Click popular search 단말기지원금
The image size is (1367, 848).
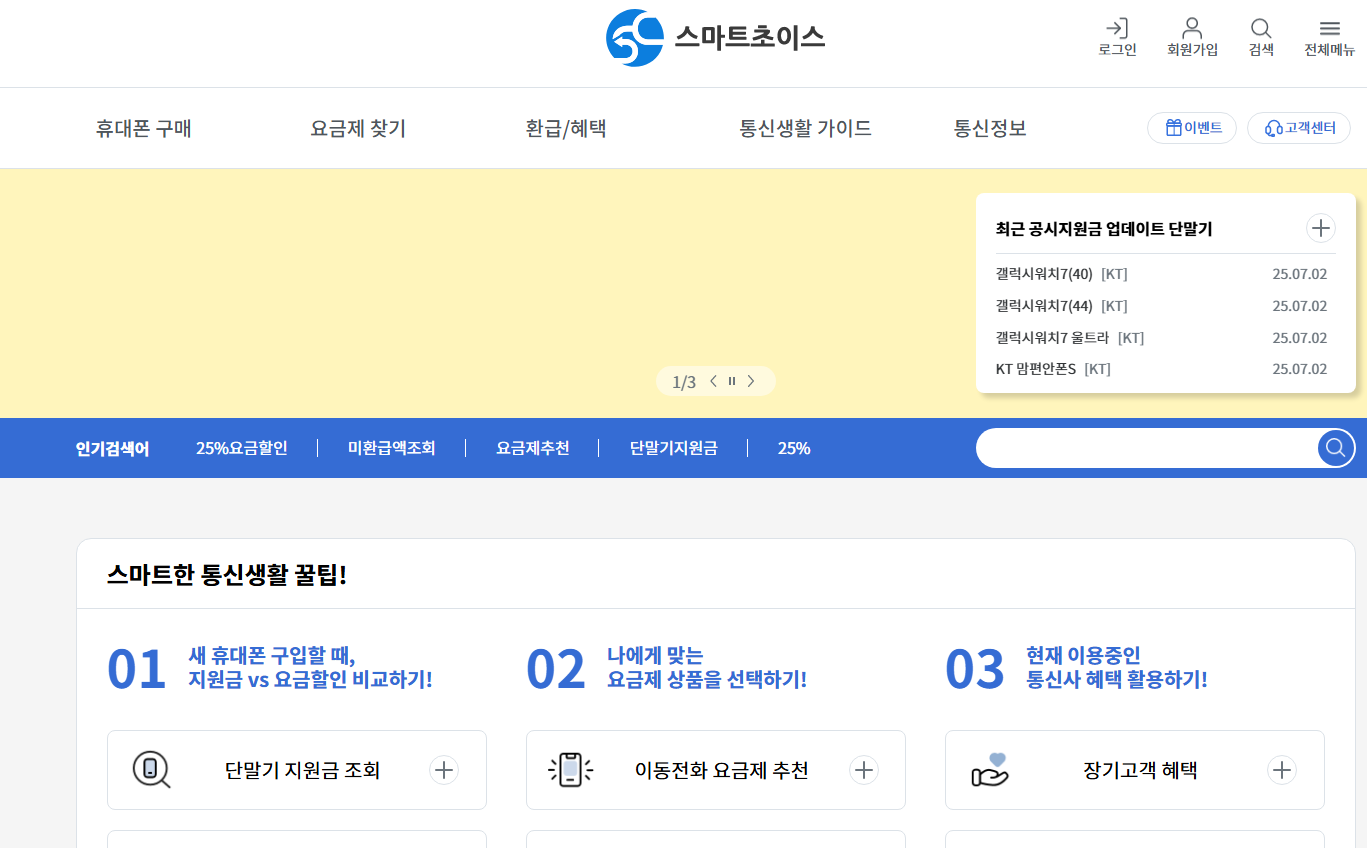[674, 448]
